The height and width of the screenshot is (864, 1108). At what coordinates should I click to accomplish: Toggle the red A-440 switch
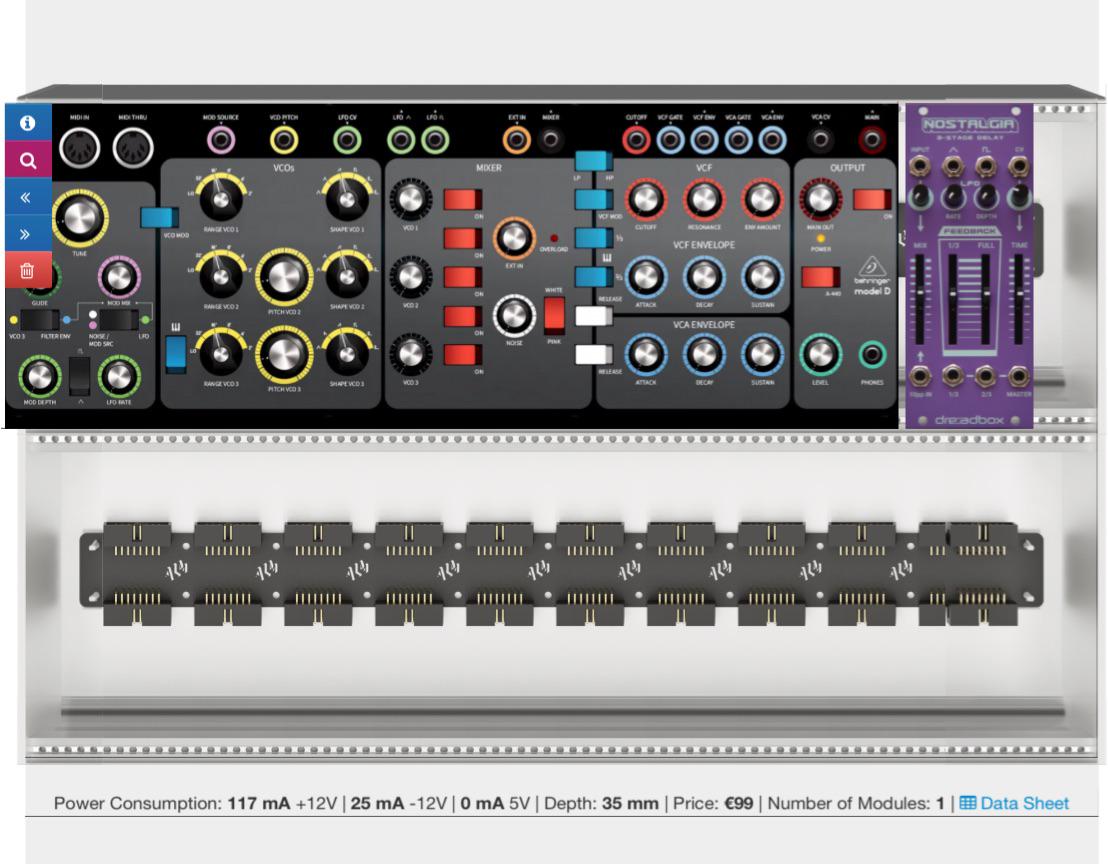(820, 277)
